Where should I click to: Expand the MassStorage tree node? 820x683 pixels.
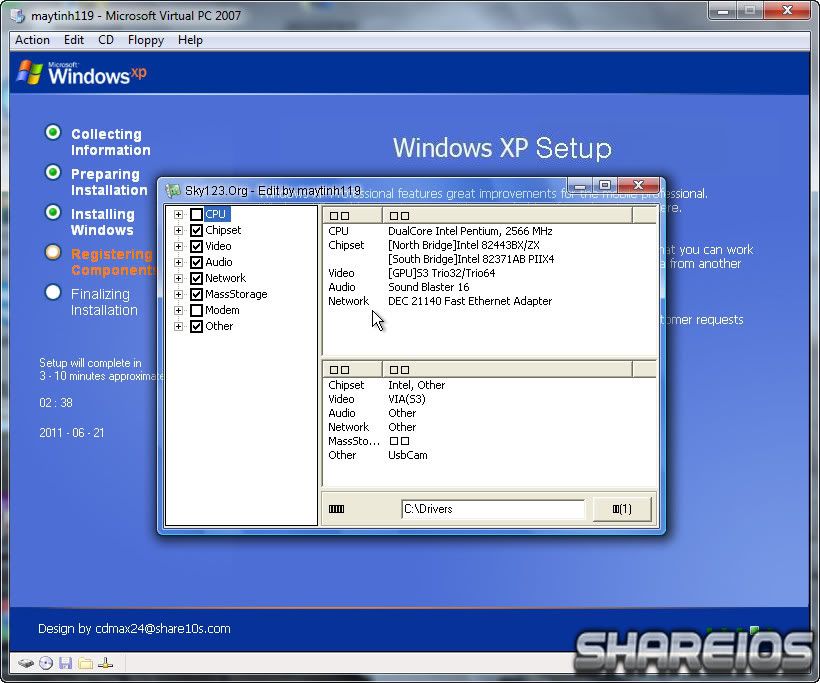(x=178, y=294)
